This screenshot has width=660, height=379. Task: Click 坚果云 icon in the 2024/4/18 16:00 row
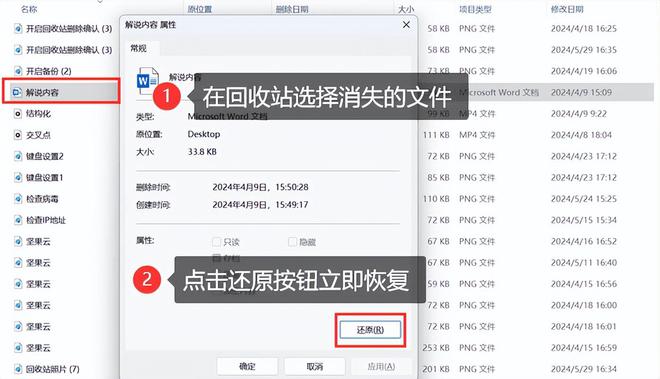click(18, 305)
